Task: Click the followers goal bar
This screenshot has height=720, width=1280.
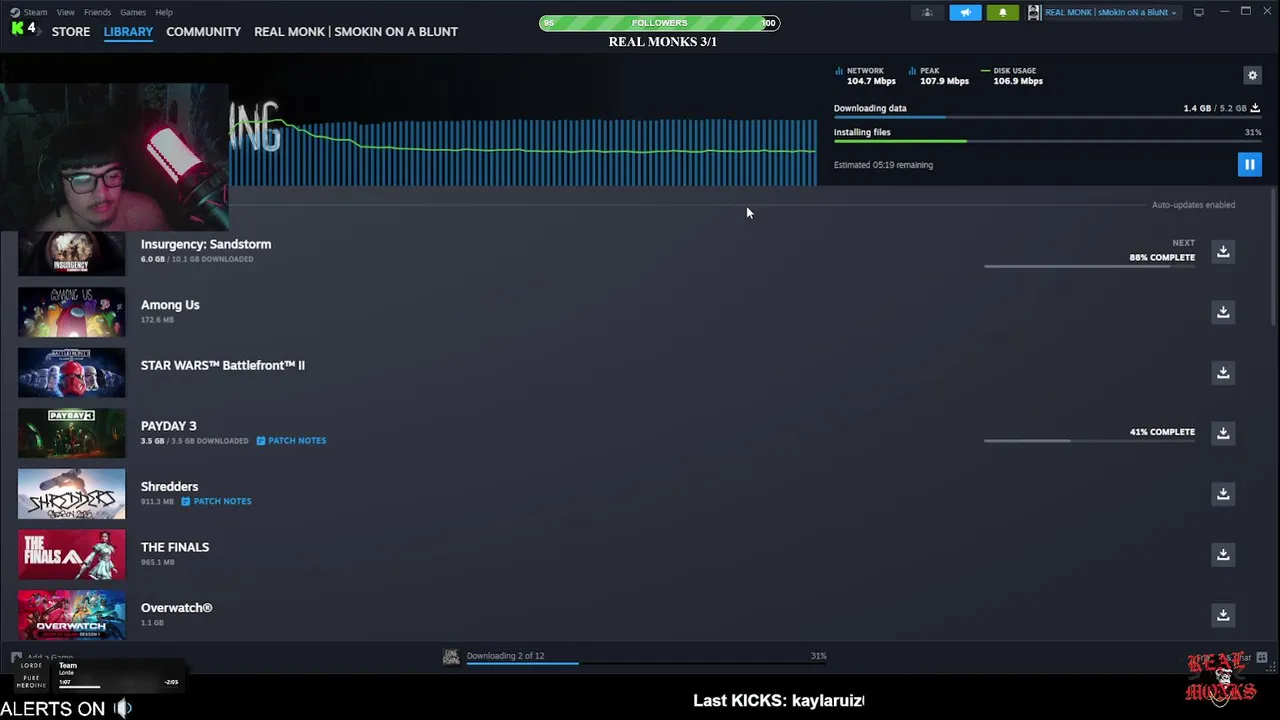Action: 660,23
